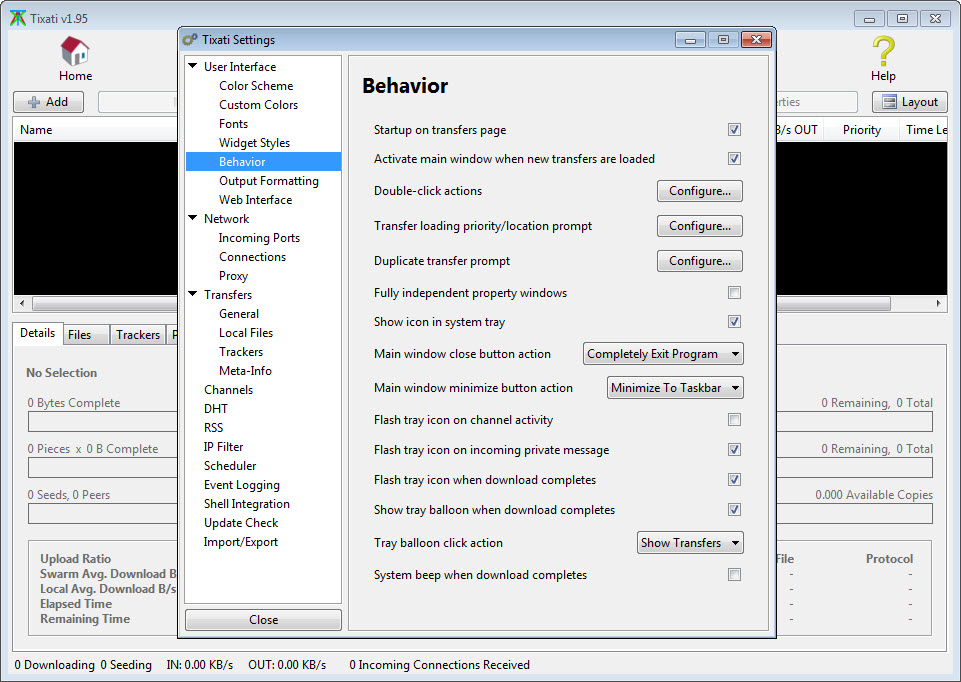Screen dimensions: 961x682
Task: Enable Flash tray icon on channel activity
Action: point(734,420)
